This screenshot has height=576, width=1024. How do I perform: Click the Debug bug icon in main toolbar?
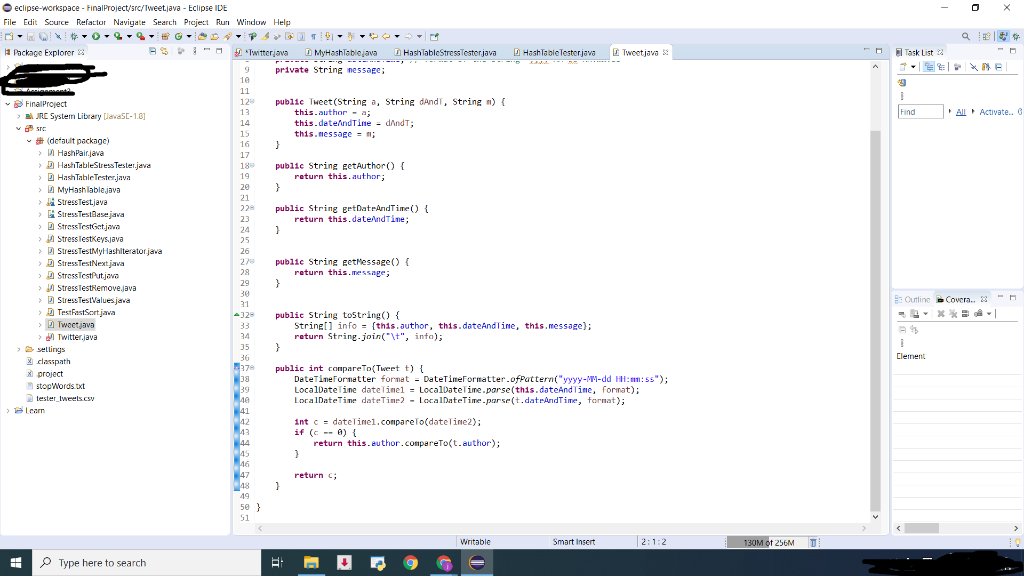[74, 37]
